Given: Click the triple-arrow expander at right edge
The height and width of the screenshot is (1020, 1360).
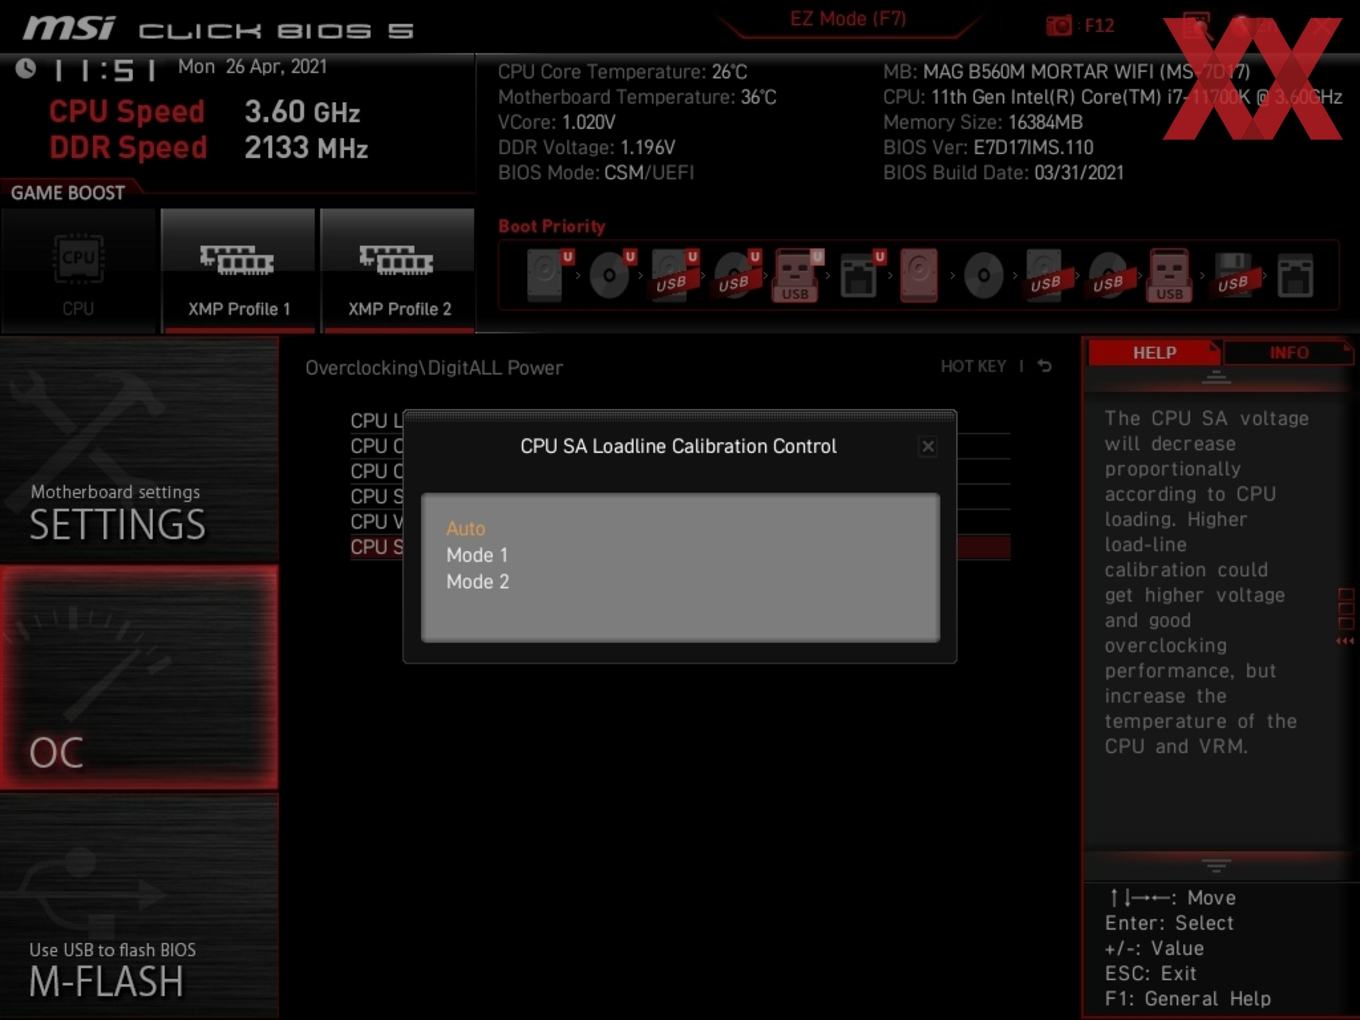Looking at the screenshot, I should tap(1345, 640).
